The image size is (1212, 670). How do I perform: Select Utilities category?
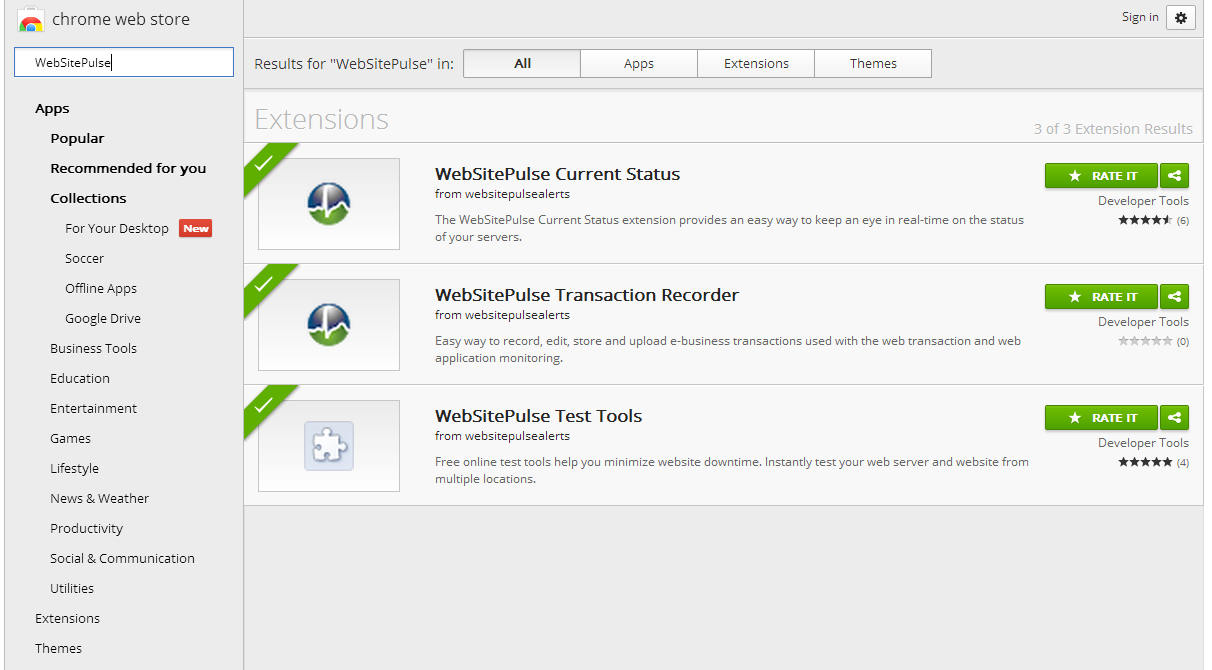[x=72, y=588]
